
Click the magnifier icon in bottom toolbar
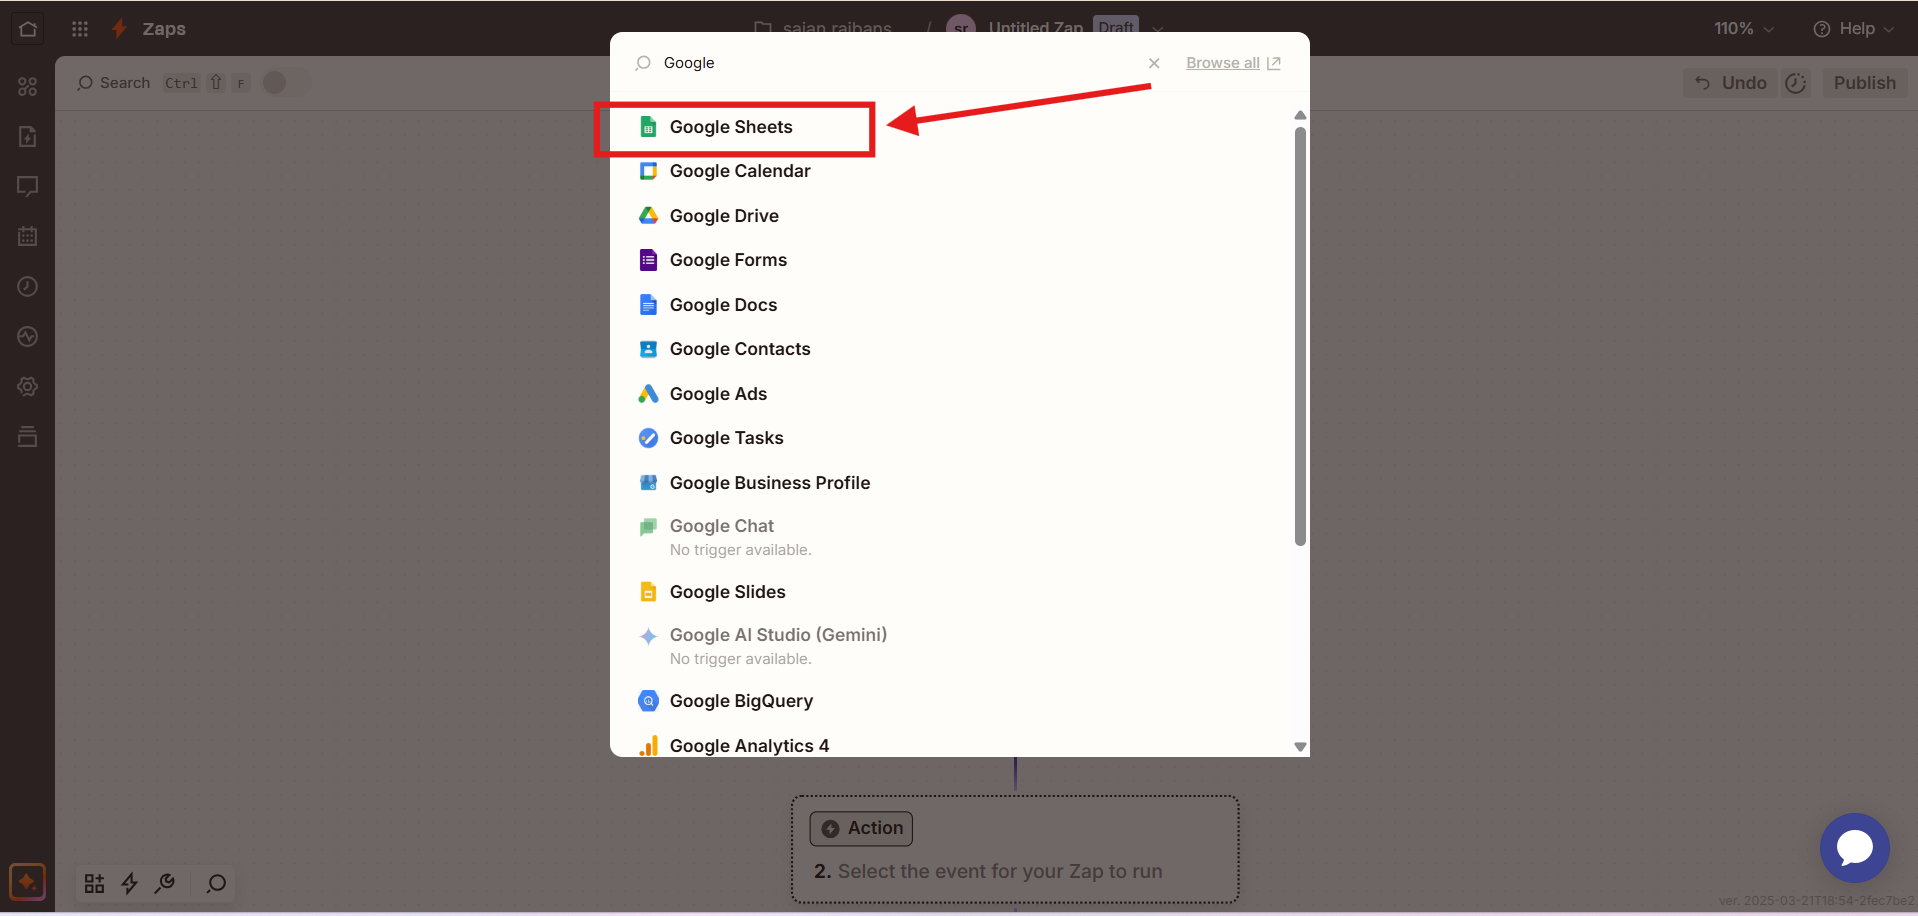[216, 883]
